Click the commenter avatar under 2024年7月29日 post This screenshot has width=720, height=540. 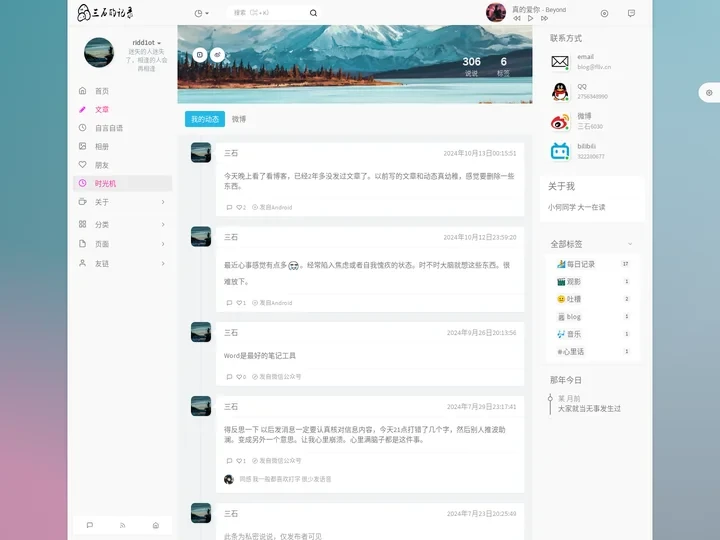(229, 479)
